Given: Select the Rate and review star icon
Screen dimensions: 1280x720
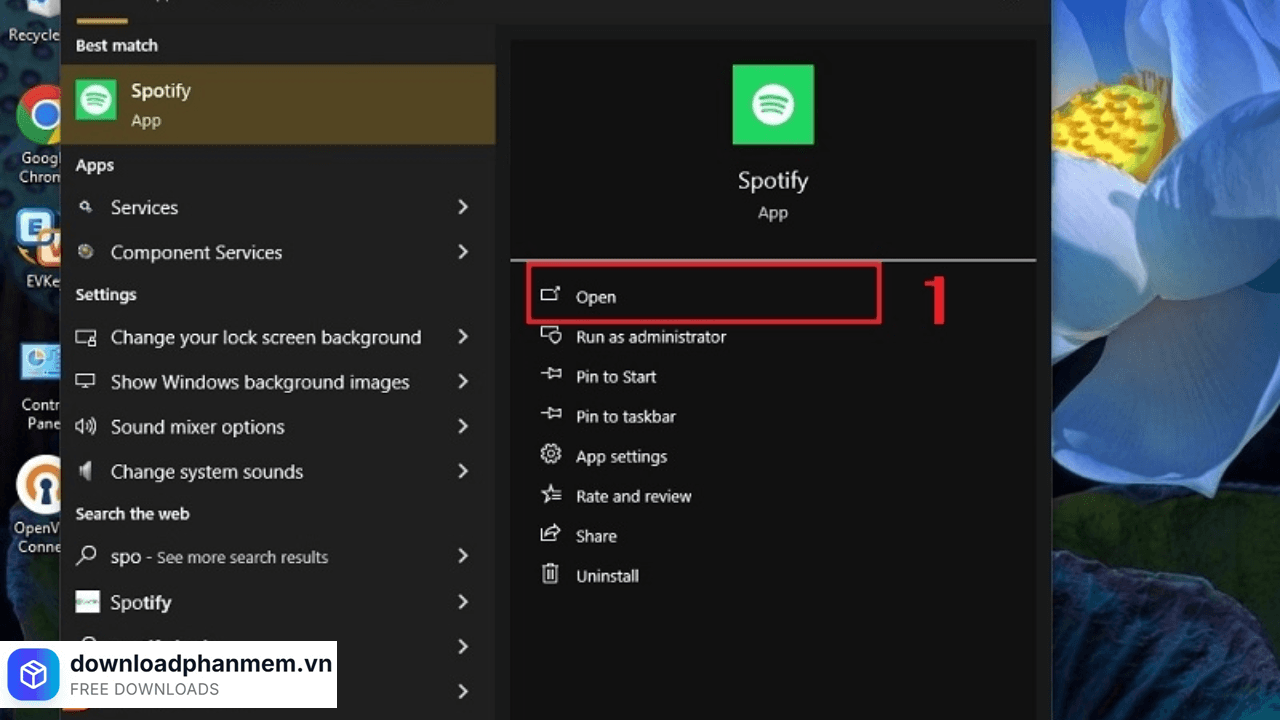Looking at the screenshot, I should (x=551, y=495).
